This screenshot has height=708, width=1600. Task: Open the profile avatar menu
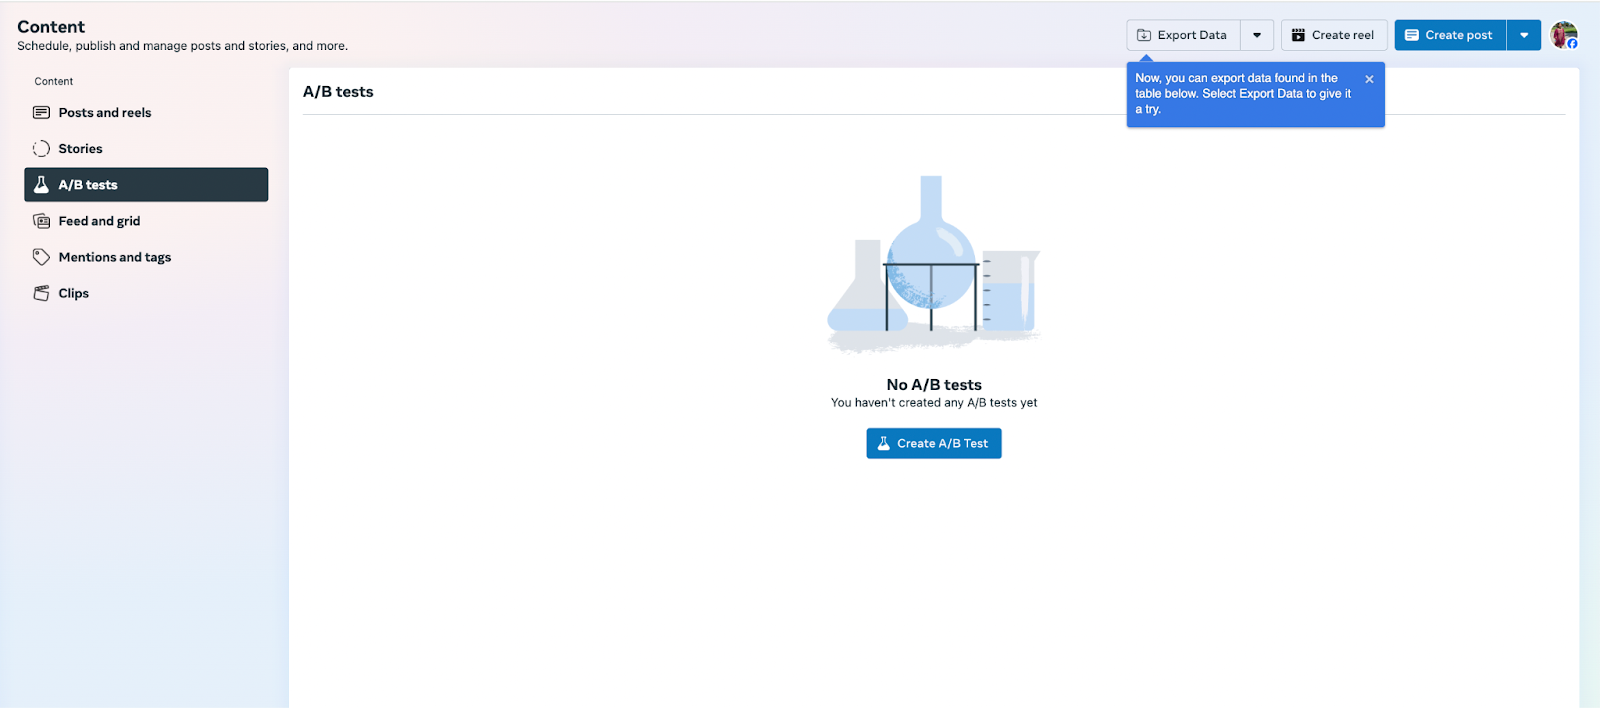click(x=1563, y=35)
